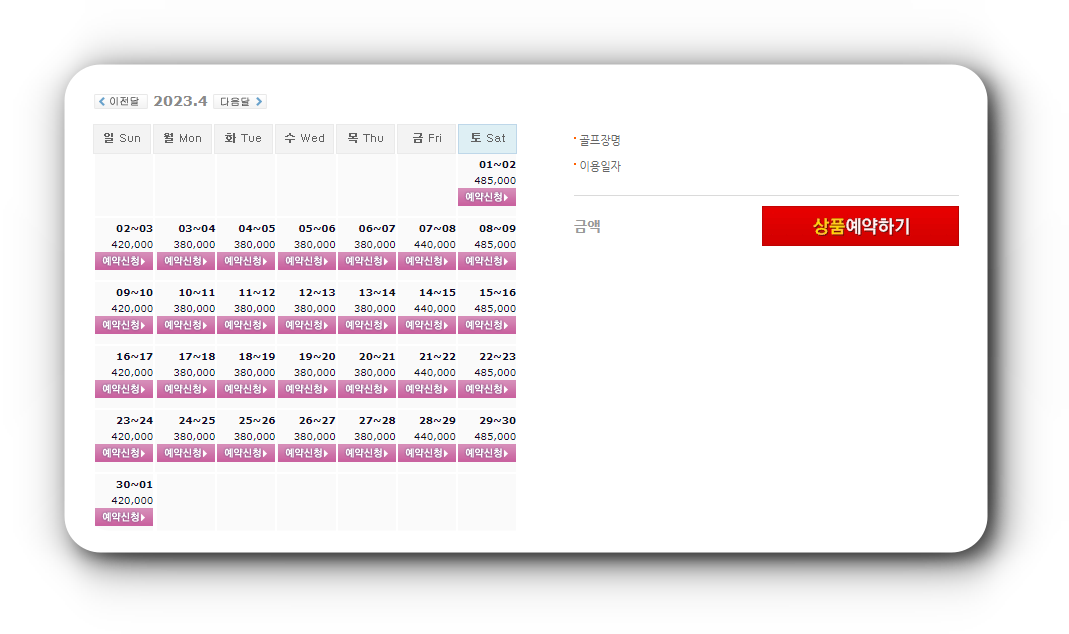Click the 420,000 price under 16~17
The image size is (1069, 634).
tap(132, 373)
